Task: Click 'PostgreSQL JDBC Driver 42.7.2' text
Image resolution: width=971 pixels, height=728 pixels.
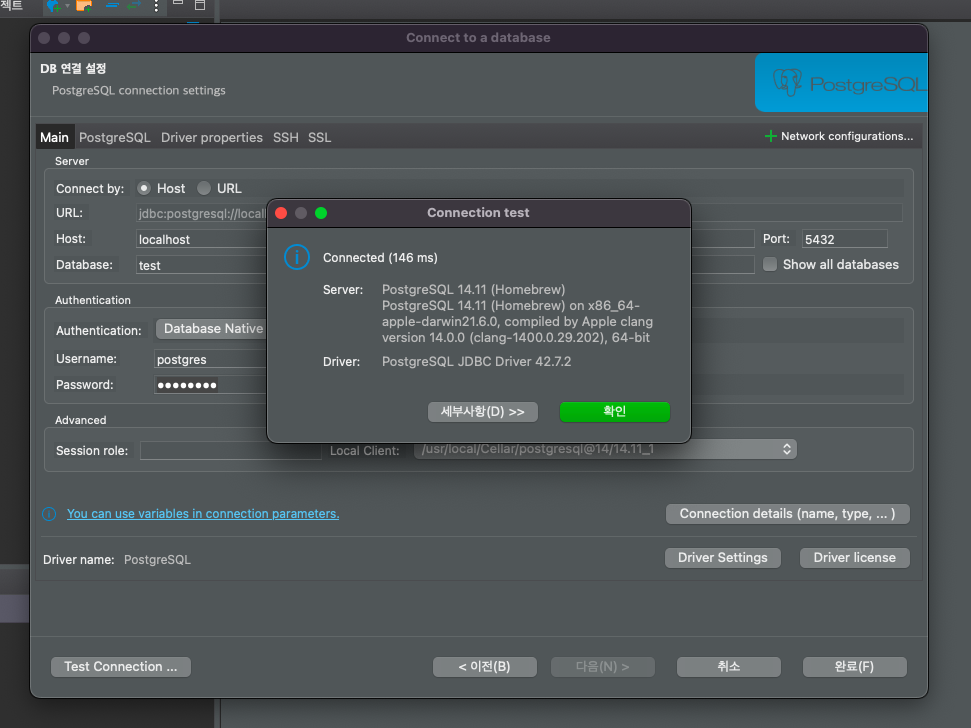Action: 476,362
